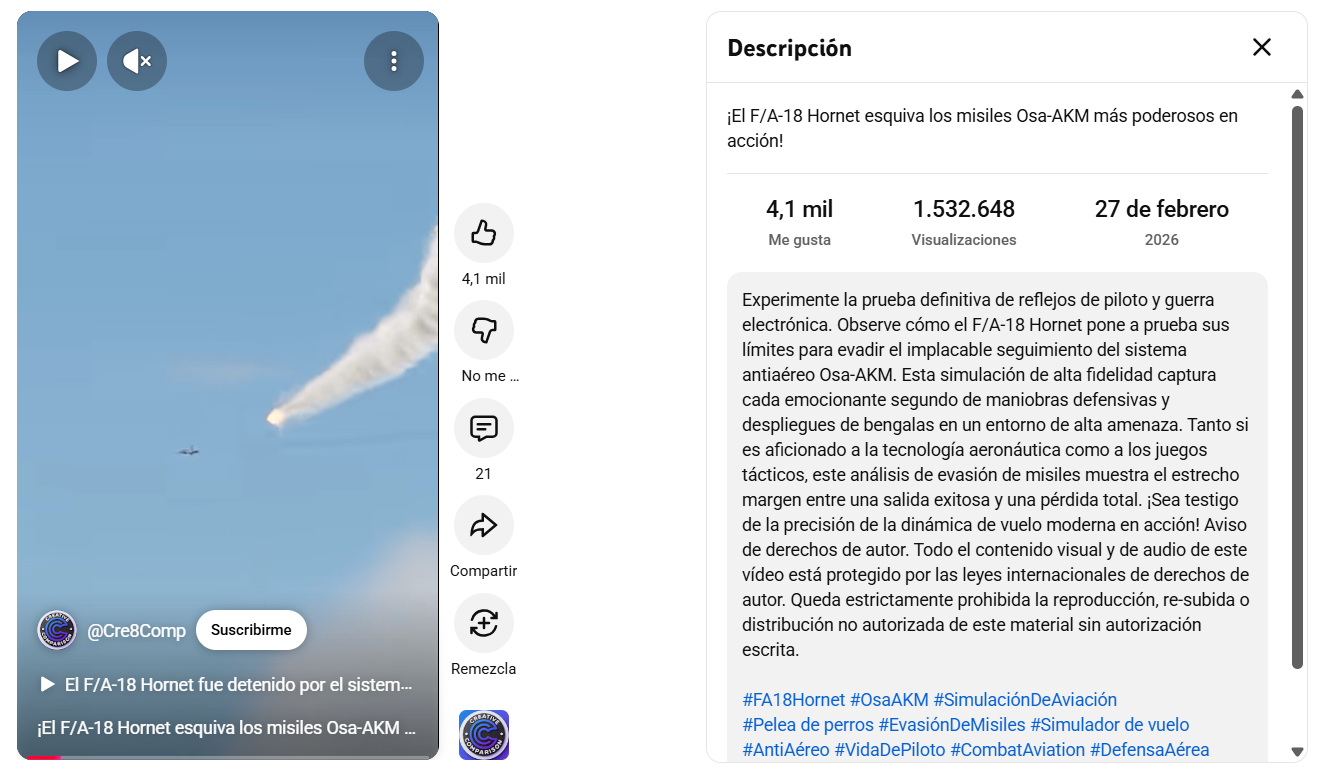Image resolution: width=1320 pixels, height=771 pixels.
Task: Open the @Cre8Comp channel link
Action: [x=137, y=631]
